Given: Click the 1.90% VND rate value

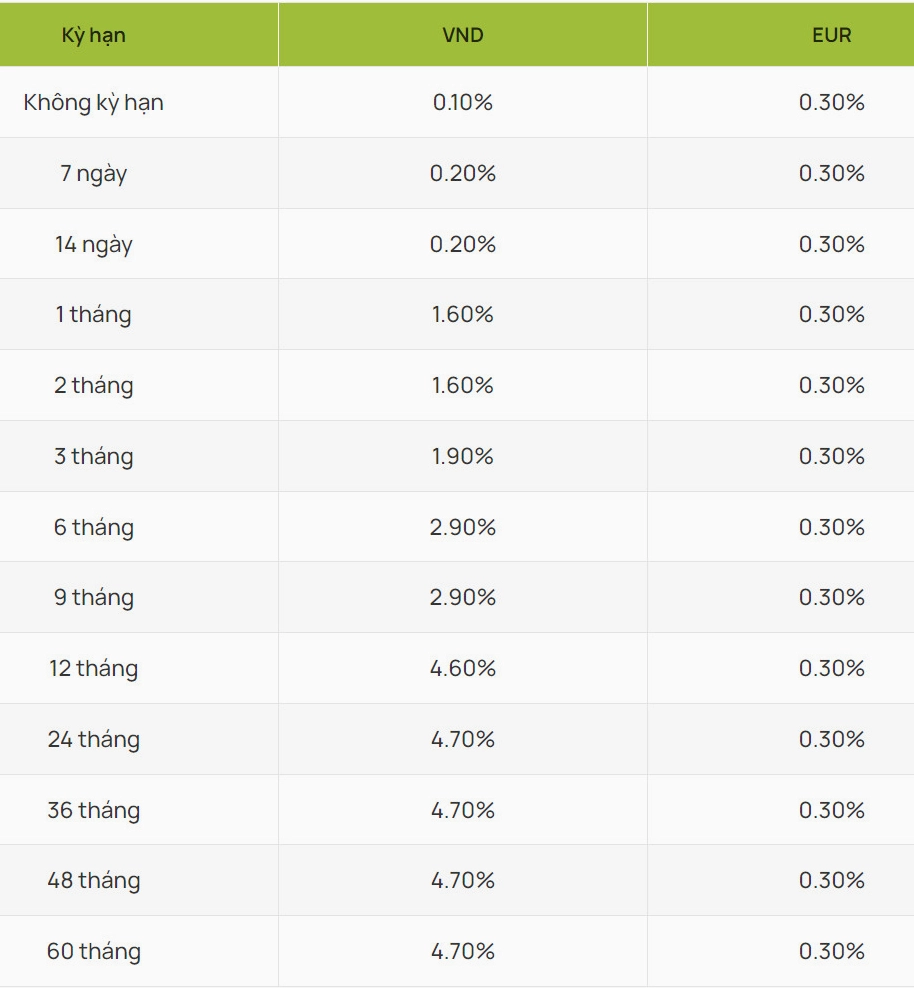Looking at the screenshot, I should click(462, 456).
